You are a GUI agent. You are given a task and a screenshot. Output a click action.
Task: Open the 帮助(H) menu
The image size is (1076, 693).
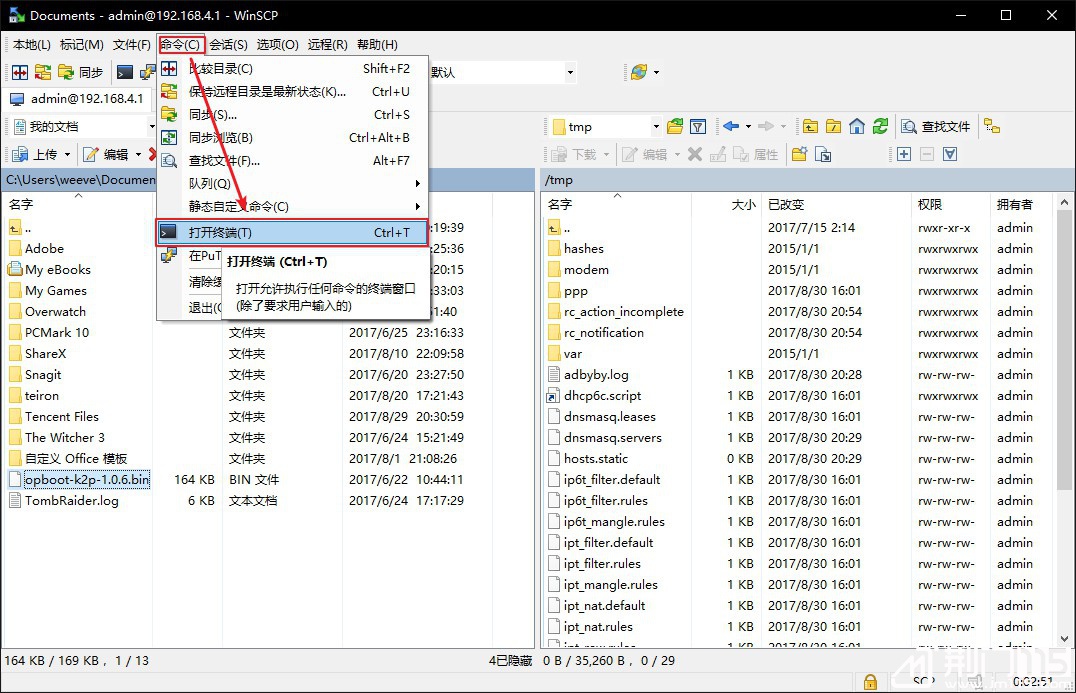coord(377,45)
